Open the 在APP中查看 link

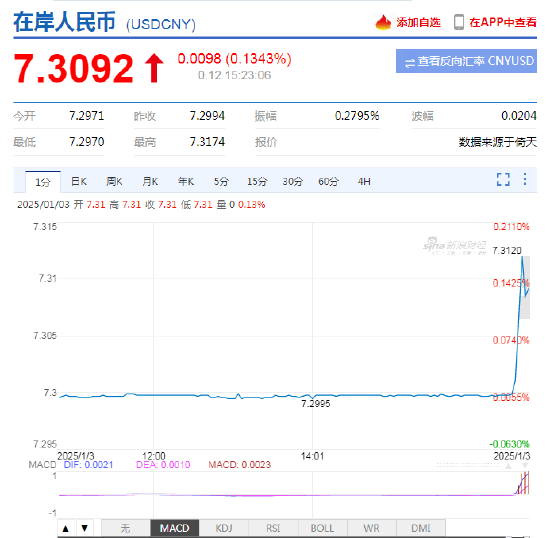pos(503,22)
